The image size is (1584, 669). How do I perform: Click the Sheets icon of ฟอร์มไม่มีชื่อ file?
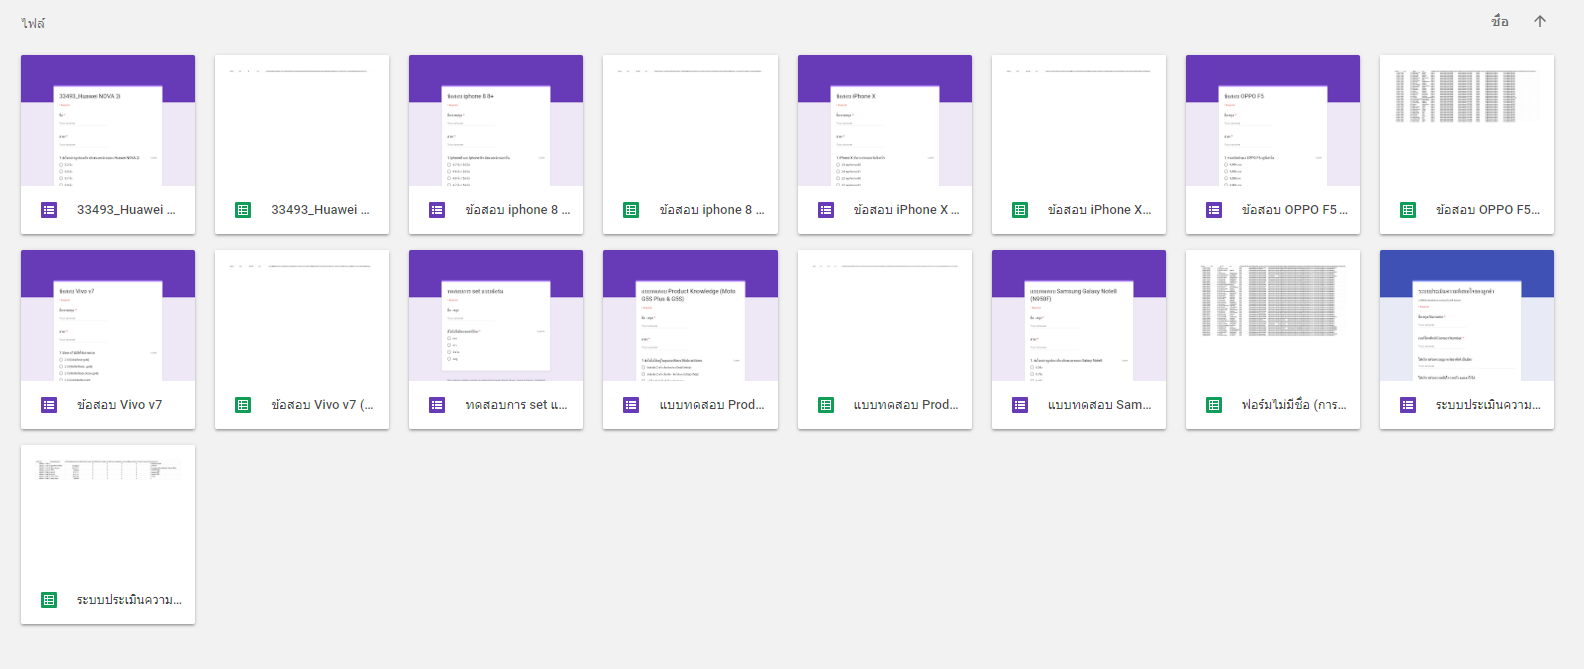pyautogui.click(x=1214, y=405)
